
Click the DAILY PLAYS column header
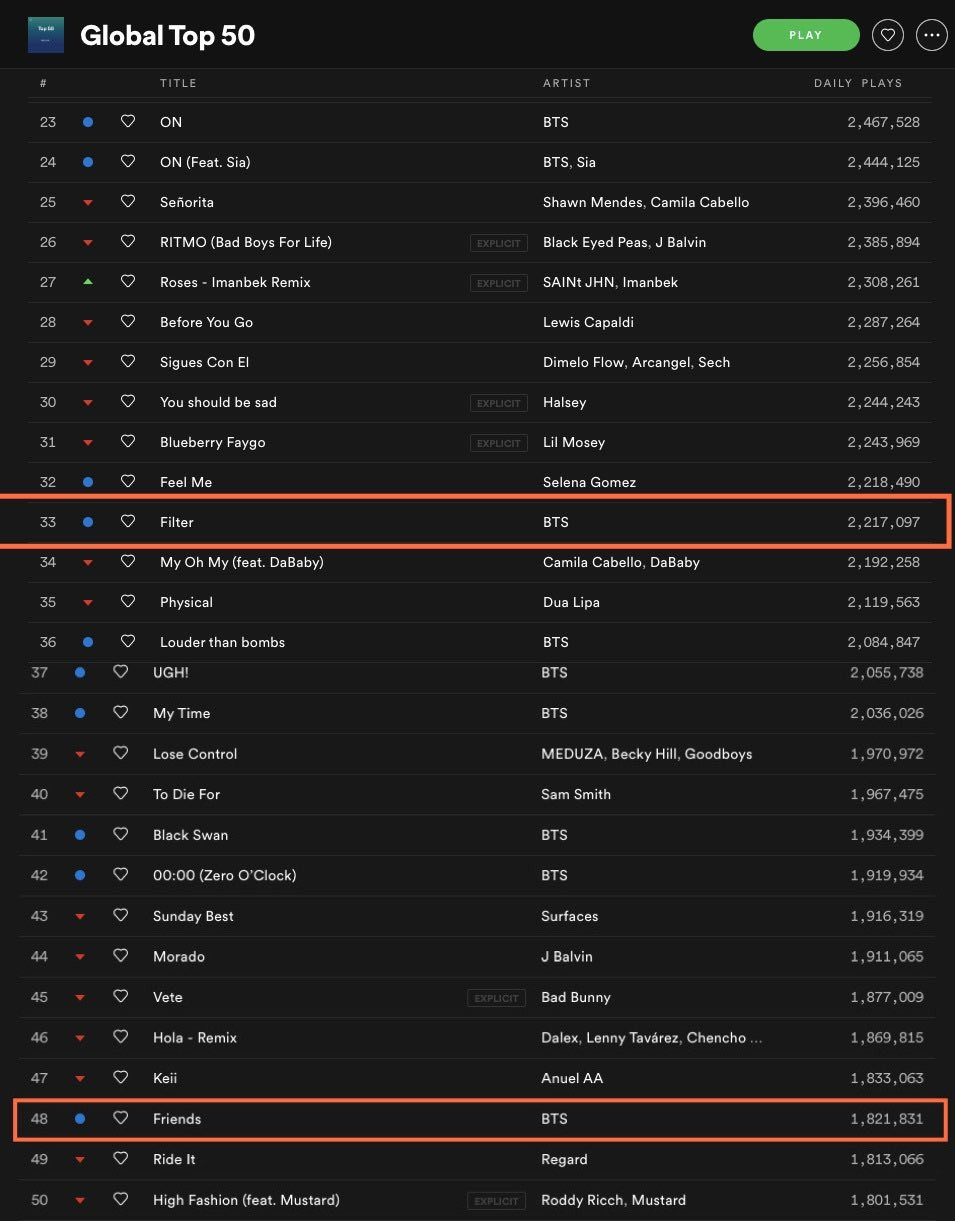pyautogui.click(x=858, y=83)
